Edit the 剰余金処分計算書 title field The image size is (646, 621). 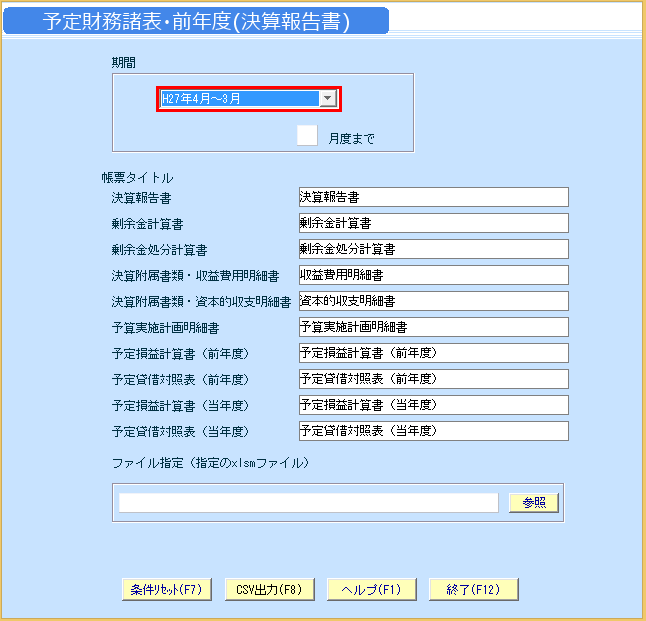[x=433, y=249]
